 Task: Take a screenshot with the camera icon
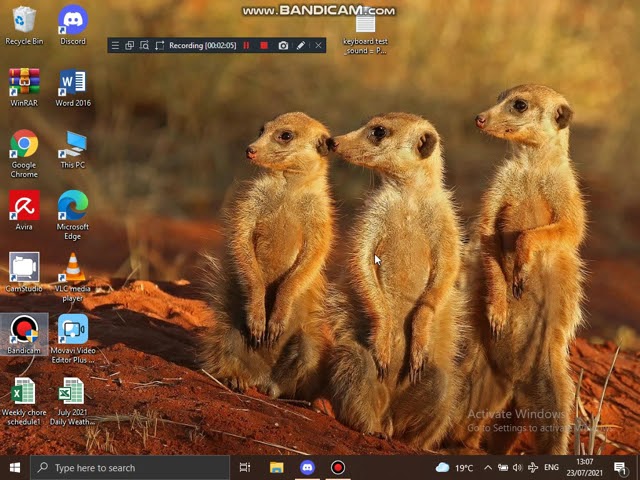[283, 45]
